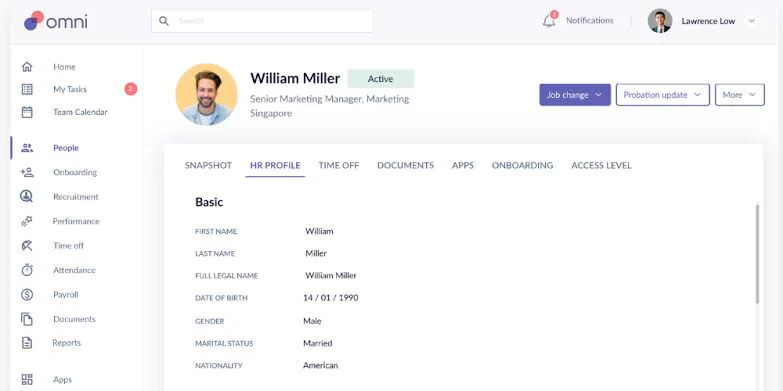Click William Miller's profile photo
783x391 pixels.
[206, 94]
